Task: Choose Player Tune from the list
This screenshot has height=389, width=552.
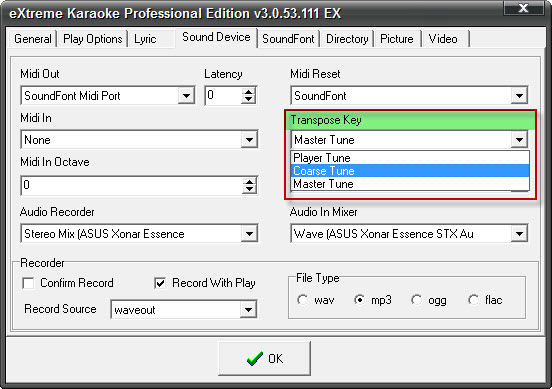Action: tap(410, 158)
